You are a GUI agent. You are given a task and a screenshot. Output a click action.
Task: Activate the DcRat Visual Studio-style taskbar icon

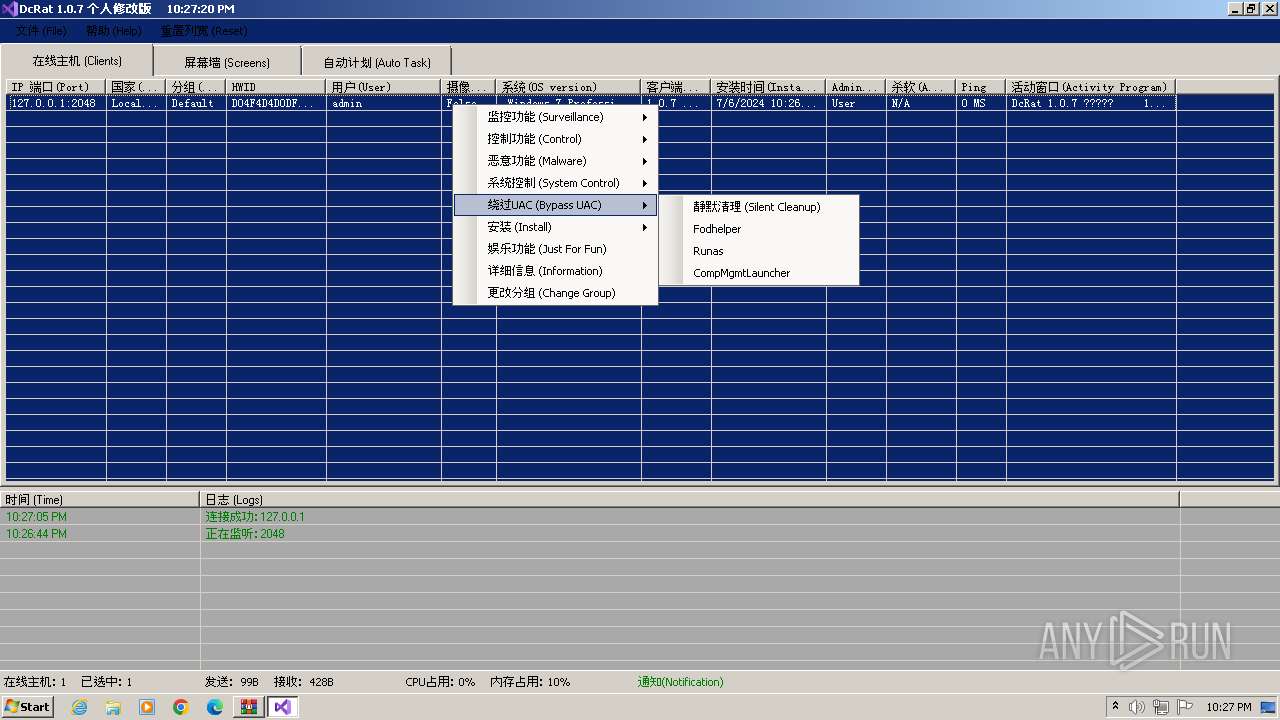coord(282,707)
